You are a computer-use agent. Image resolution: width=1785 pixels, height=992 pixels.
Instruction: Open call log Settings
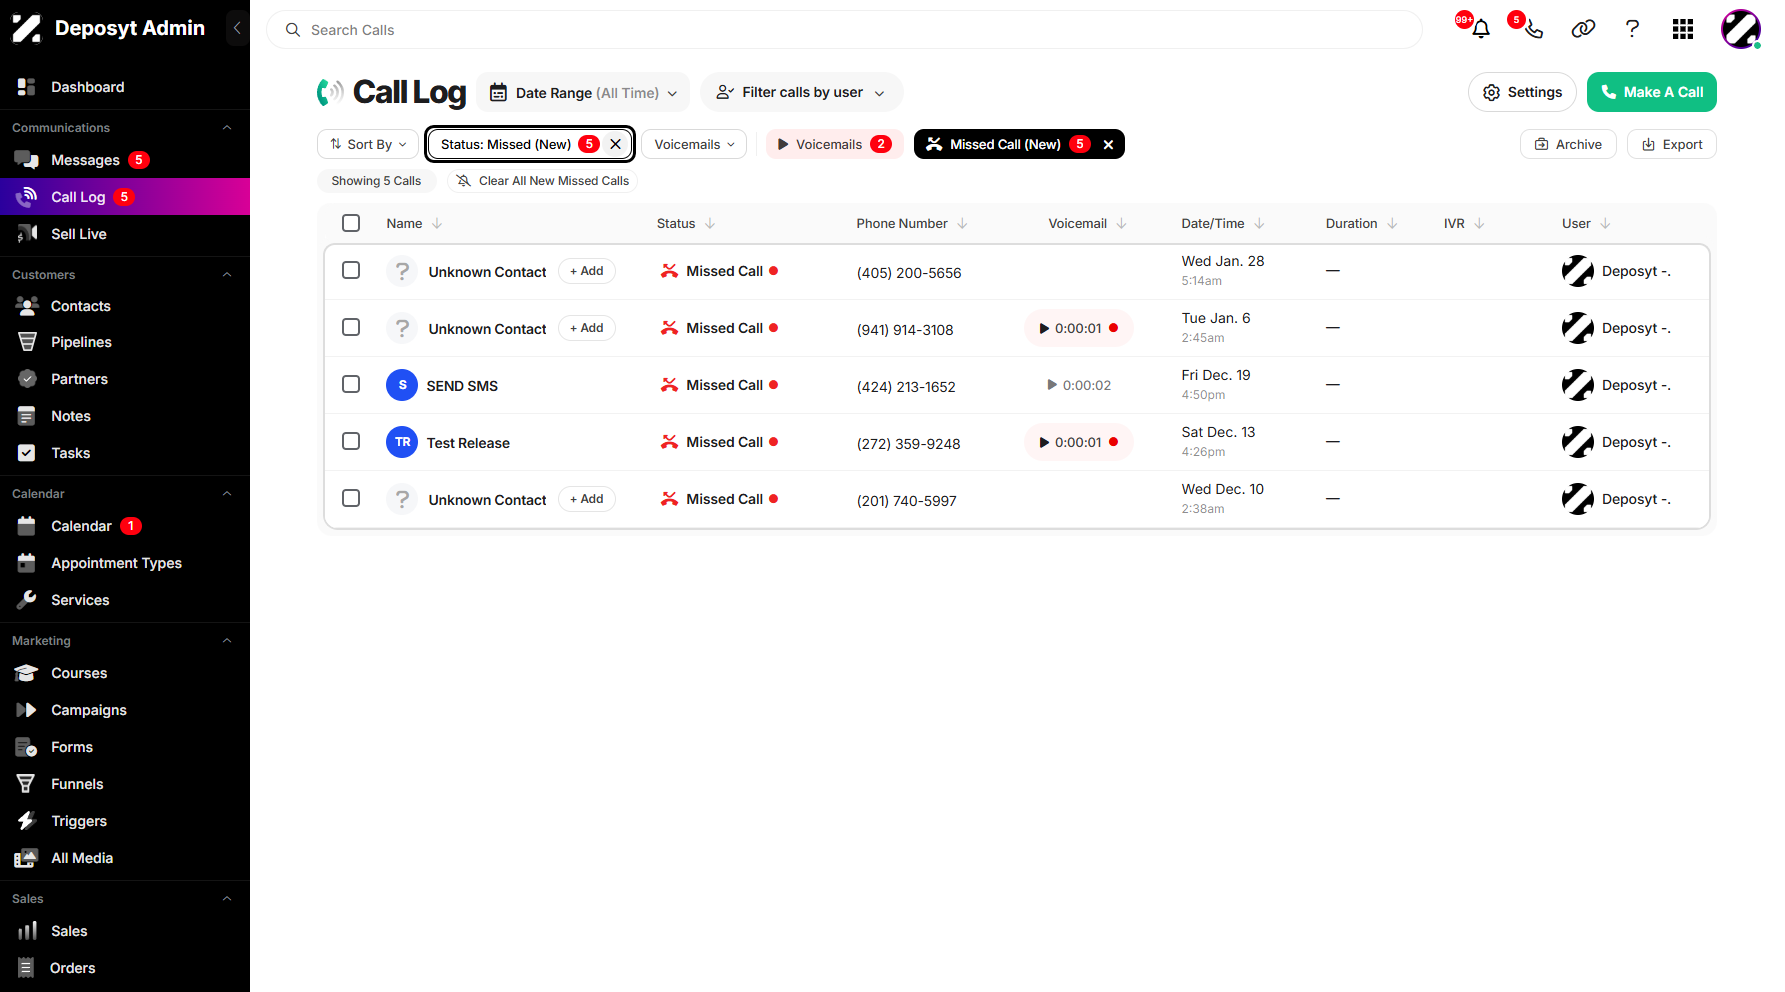tap(1522, 92)
